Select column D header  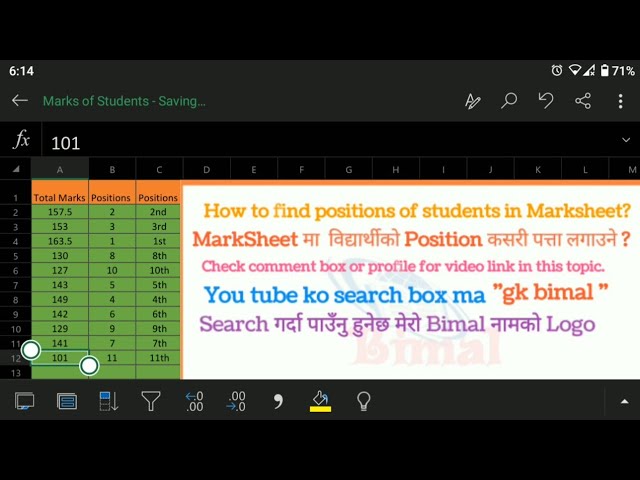(207, 170)
